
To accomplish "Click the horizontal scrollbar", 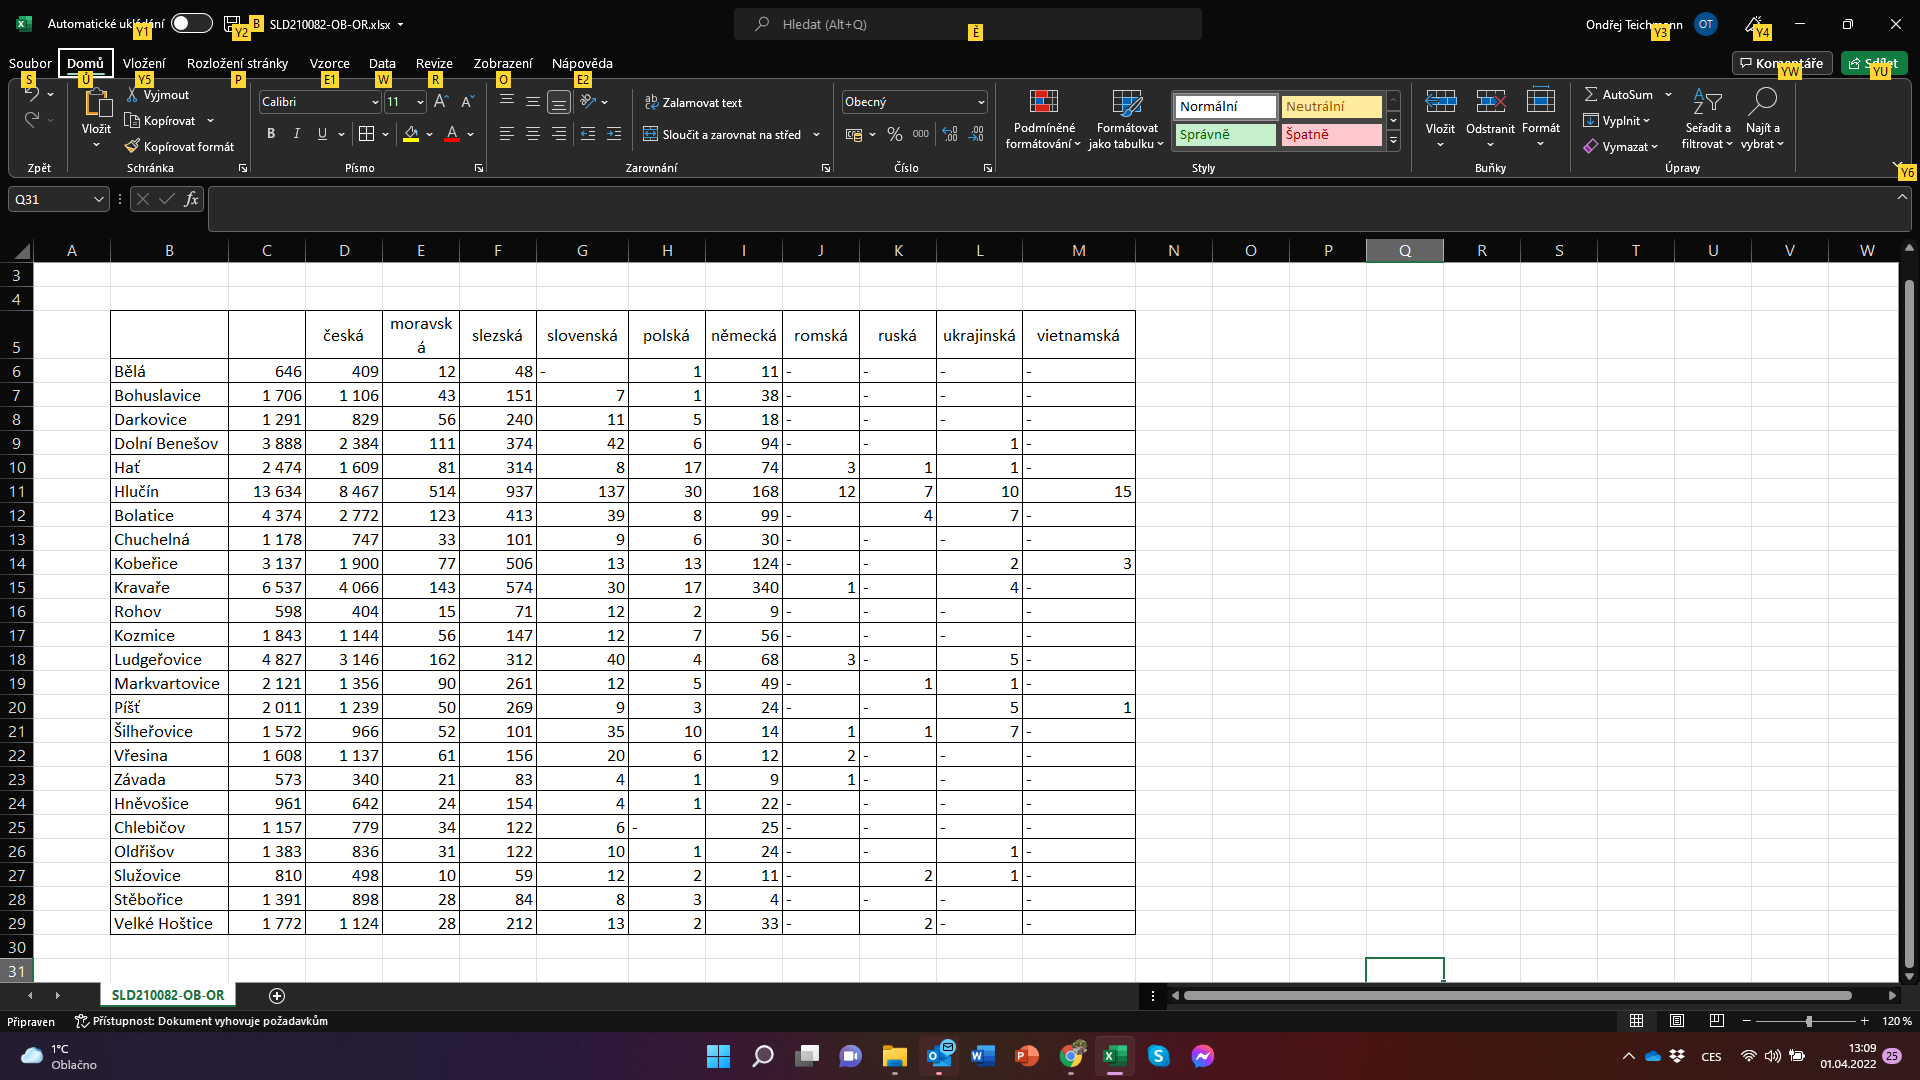I will 1517,995.
